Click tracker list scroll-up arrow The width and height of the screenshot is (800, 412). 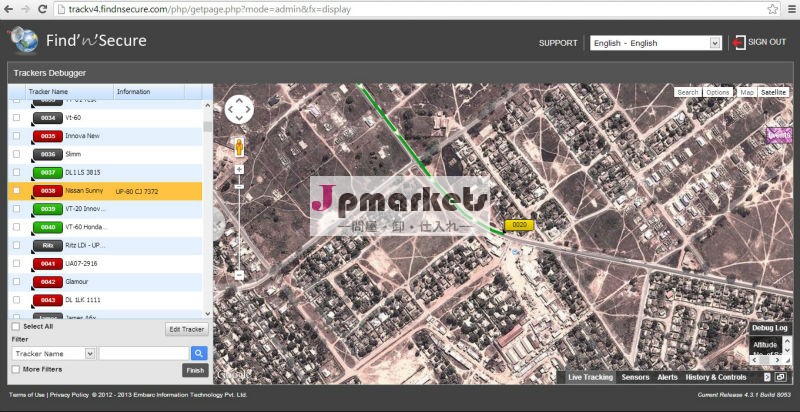[207, 106]
